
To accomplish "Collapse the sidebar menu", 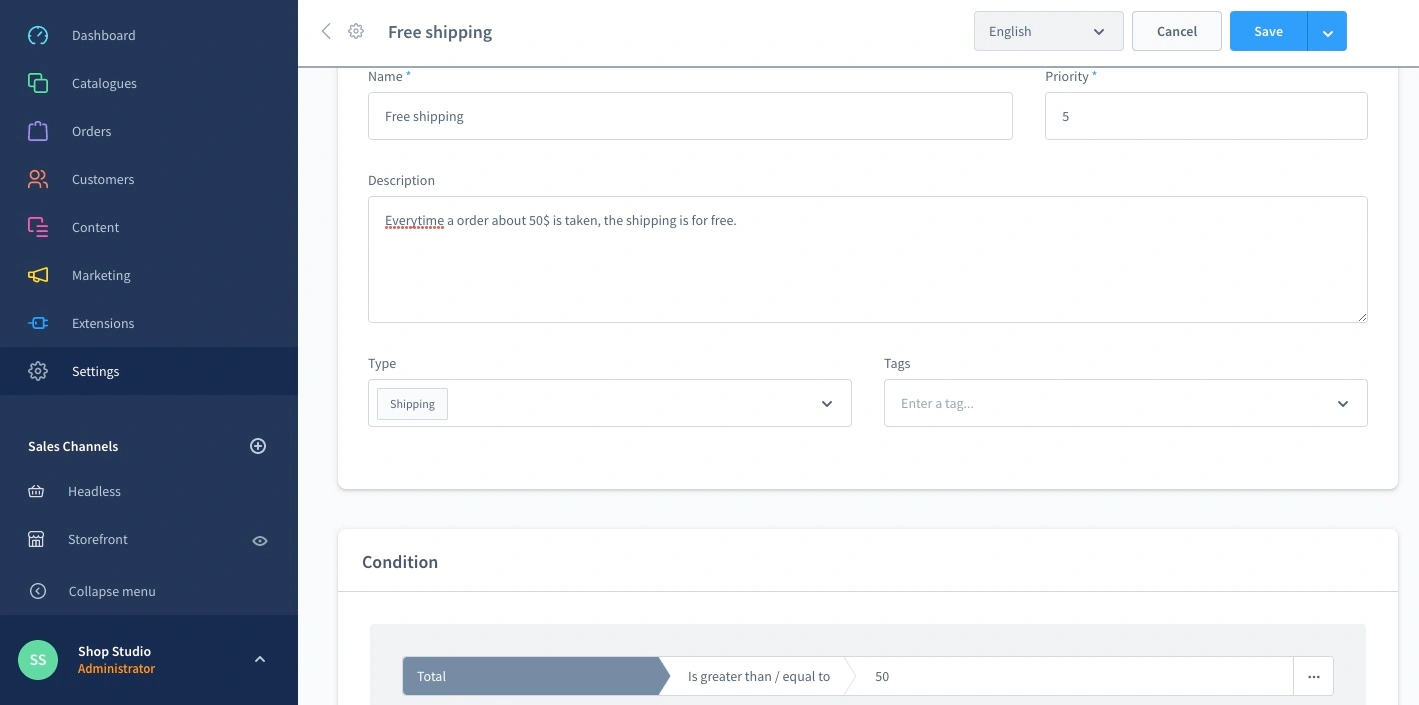I will [x=111, y=591].
